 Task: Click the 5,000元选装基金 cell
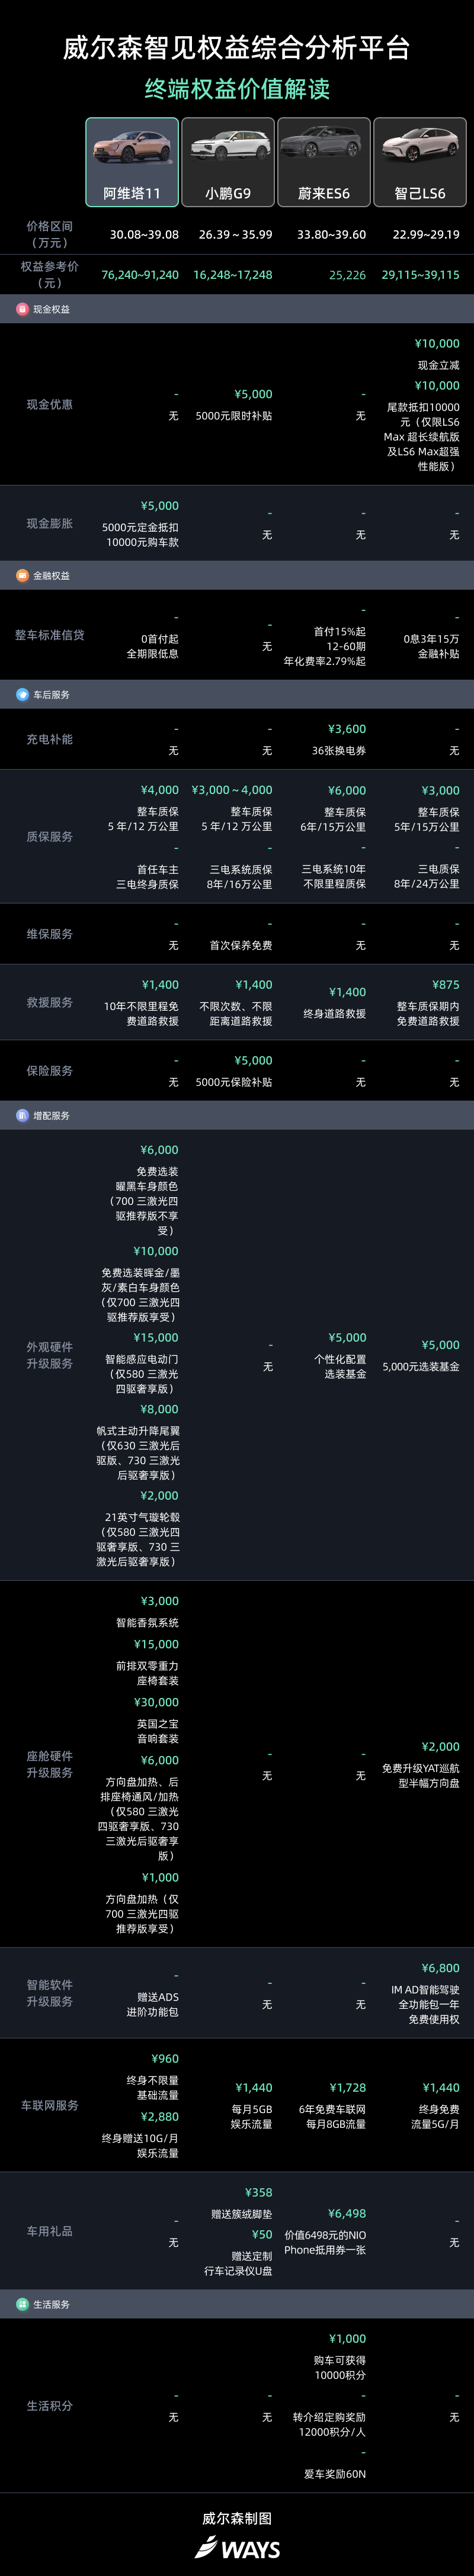tap(421, 1367)
